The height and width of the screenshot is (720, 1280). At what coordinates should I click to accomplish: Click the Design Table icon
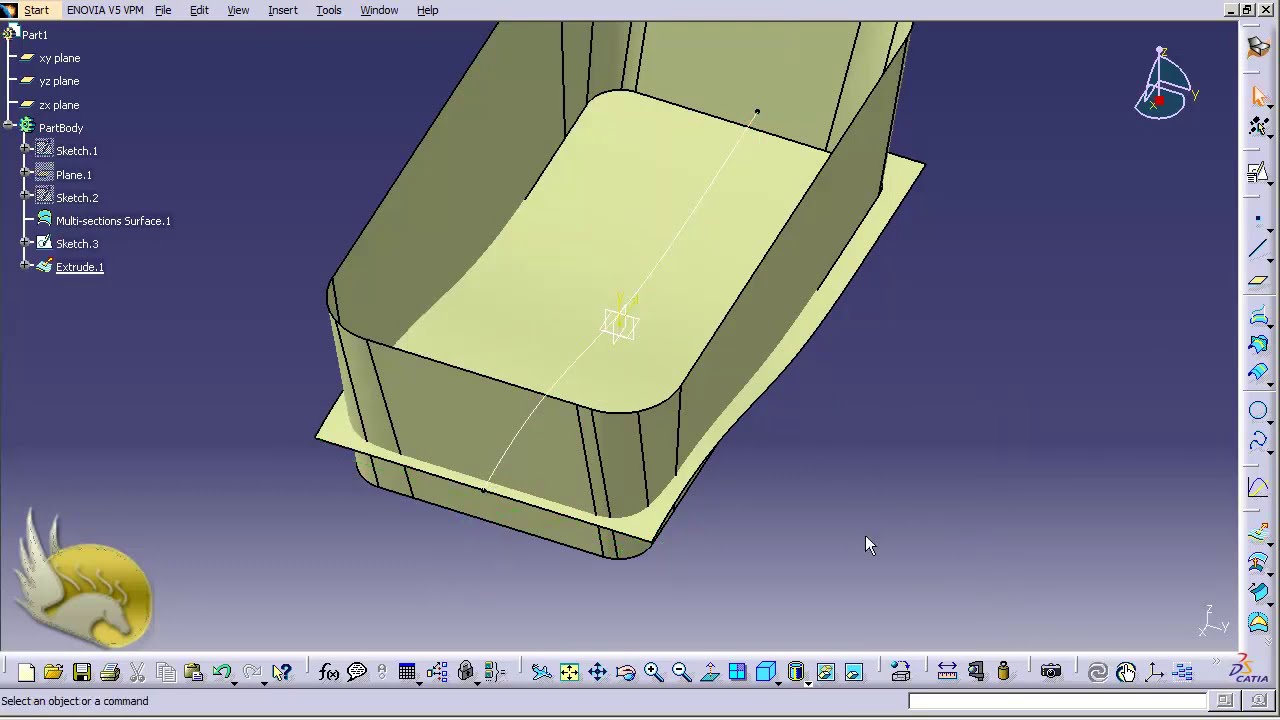[407, 673]
